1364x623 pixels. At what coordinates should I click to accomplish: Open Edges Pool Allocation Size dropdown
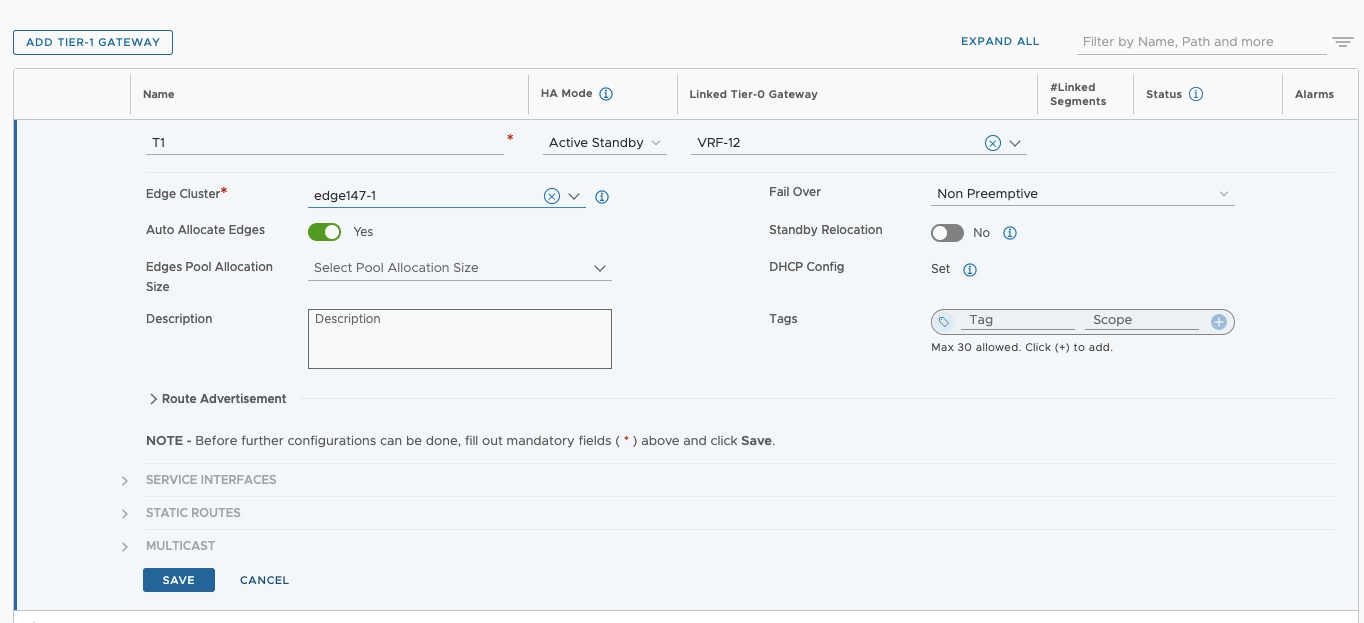(x=459, y=268)
